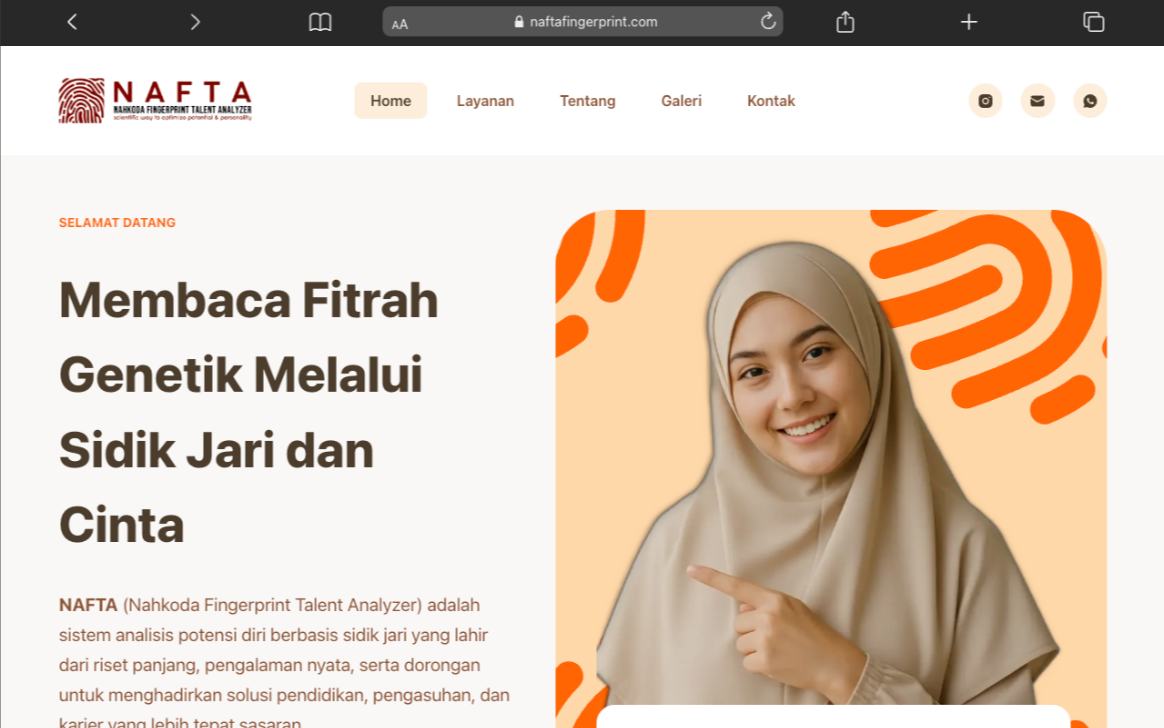Show the tab overview icon
This screenshot has width=1164, height=728.
coord(1093,22)
